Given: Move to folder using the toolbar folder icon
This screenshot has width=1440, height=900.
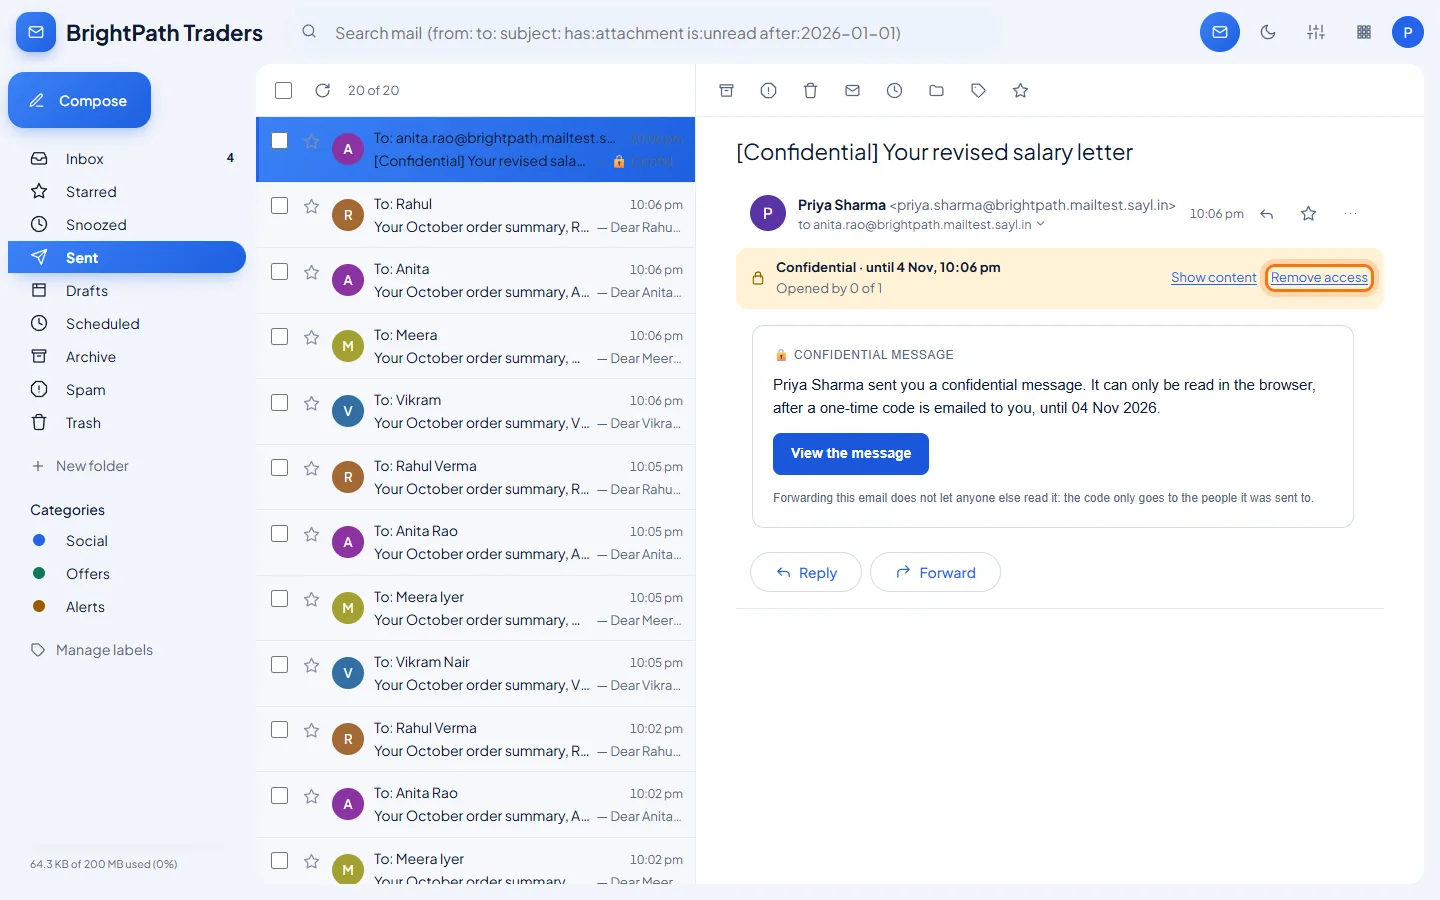Looking at the screenshot, I should coord(936,91).
